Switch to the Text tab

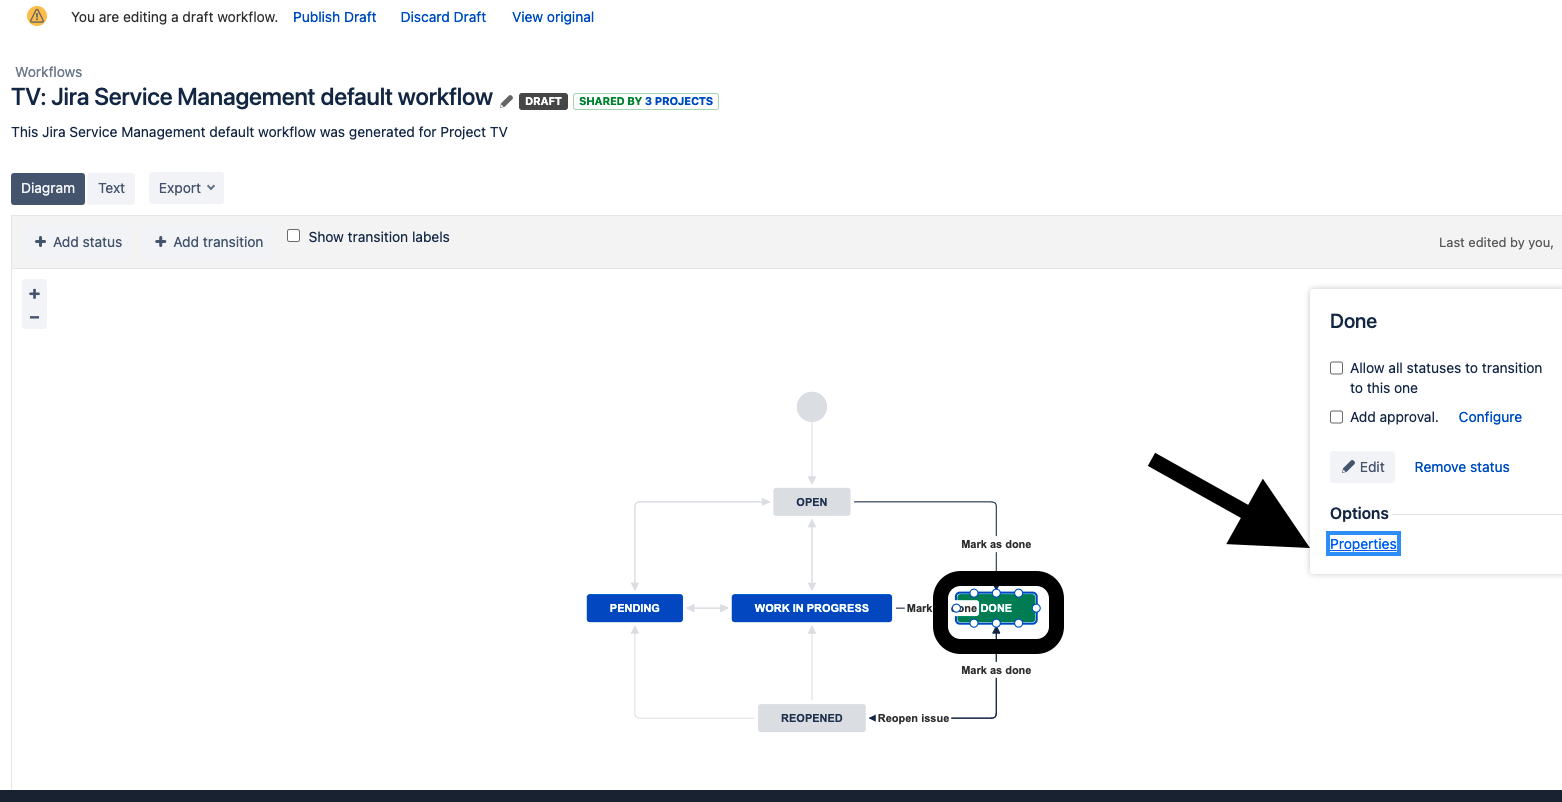[x=111, y=188]
